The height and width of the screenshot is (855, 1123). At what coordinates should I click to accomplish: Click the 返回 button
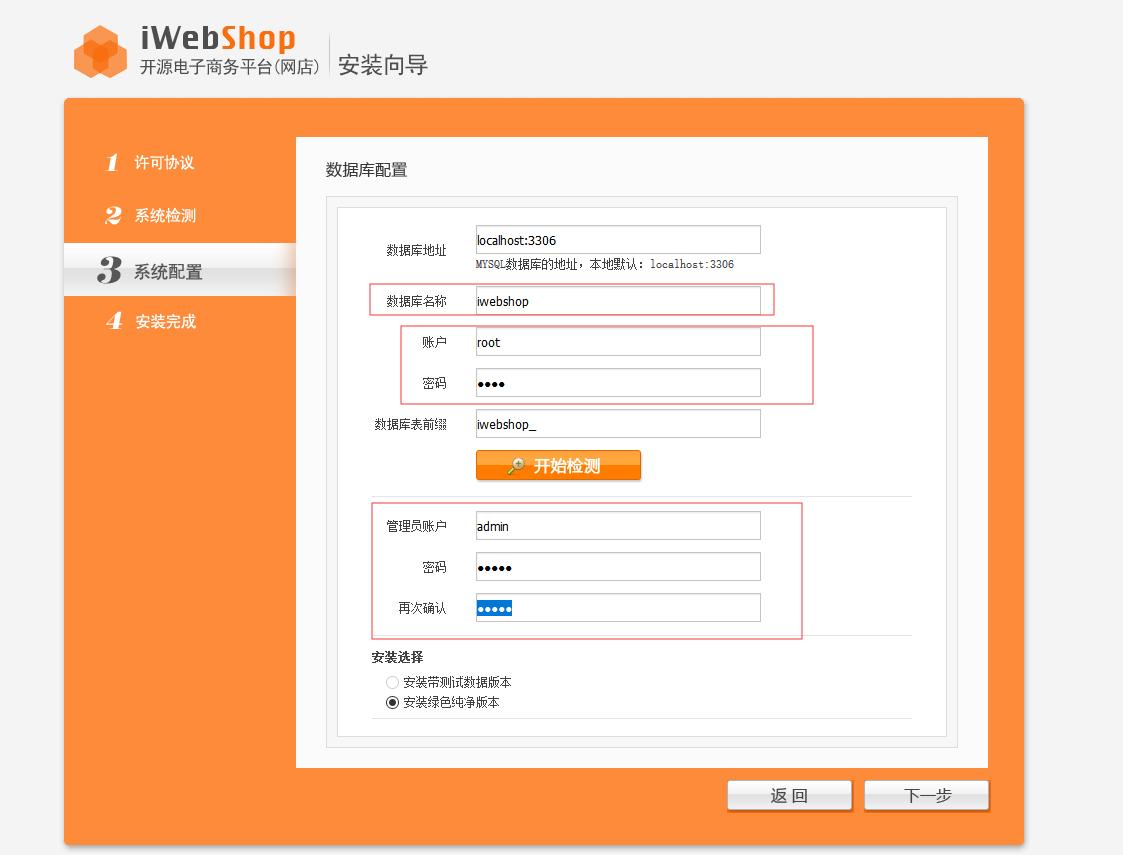tap(789, 794)
